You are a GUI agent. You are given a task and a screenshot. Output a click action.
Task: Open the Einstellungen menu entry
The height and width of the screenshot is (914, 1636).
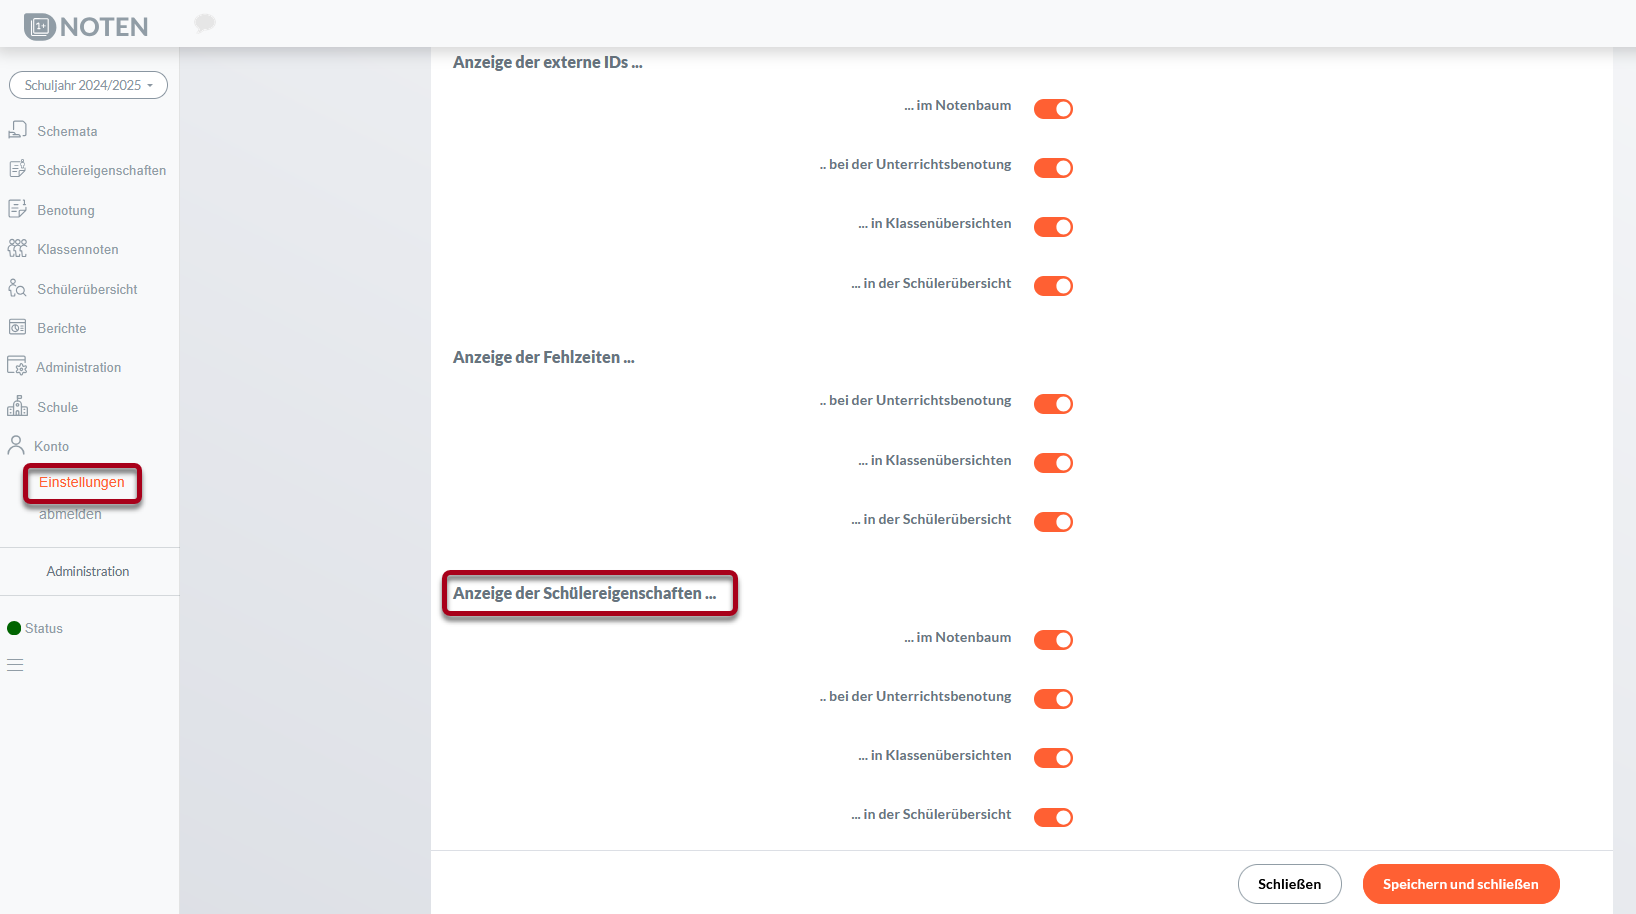(x=82, y=483)
